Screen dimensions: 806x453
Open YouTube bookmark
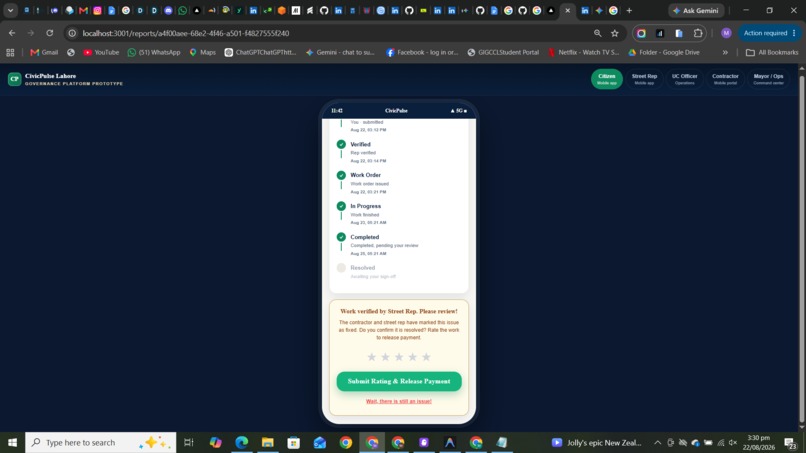tap(101, 52)
